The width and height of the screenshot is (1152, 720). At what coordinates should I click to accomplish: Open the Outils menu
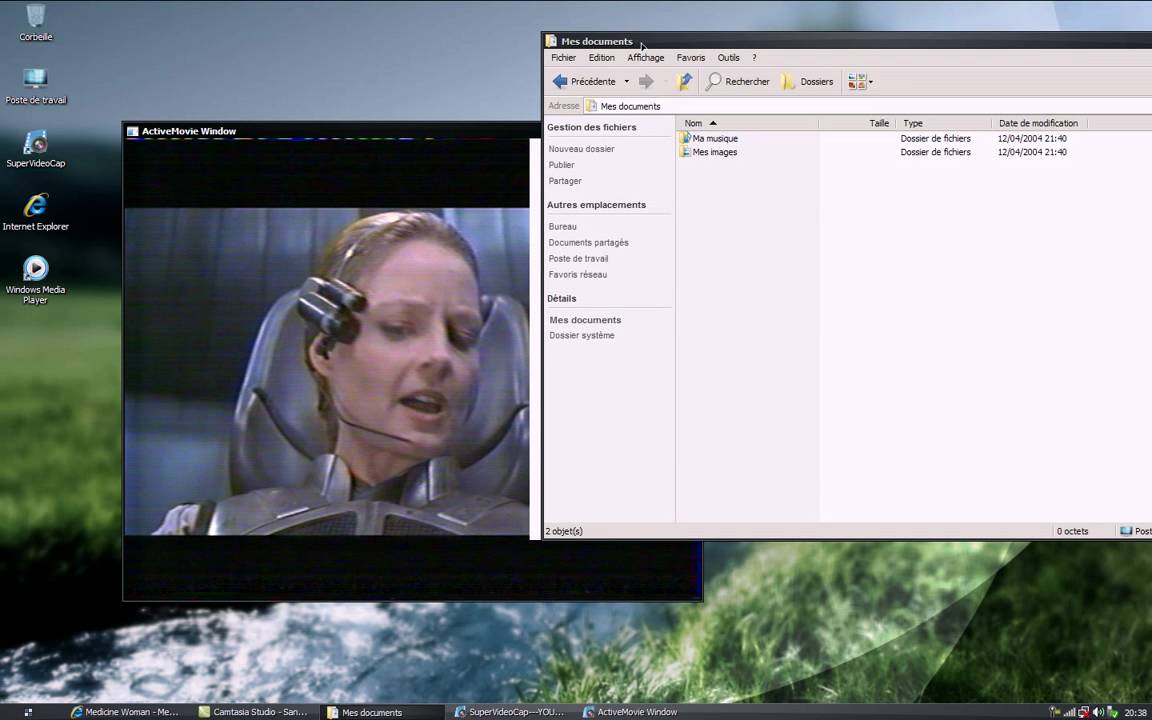point(728,57)
